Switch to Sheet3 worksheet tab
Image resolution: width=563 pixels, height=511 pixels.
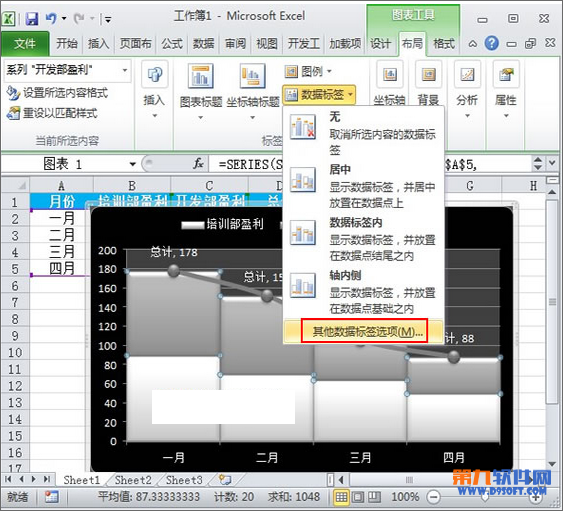[184, 480]
